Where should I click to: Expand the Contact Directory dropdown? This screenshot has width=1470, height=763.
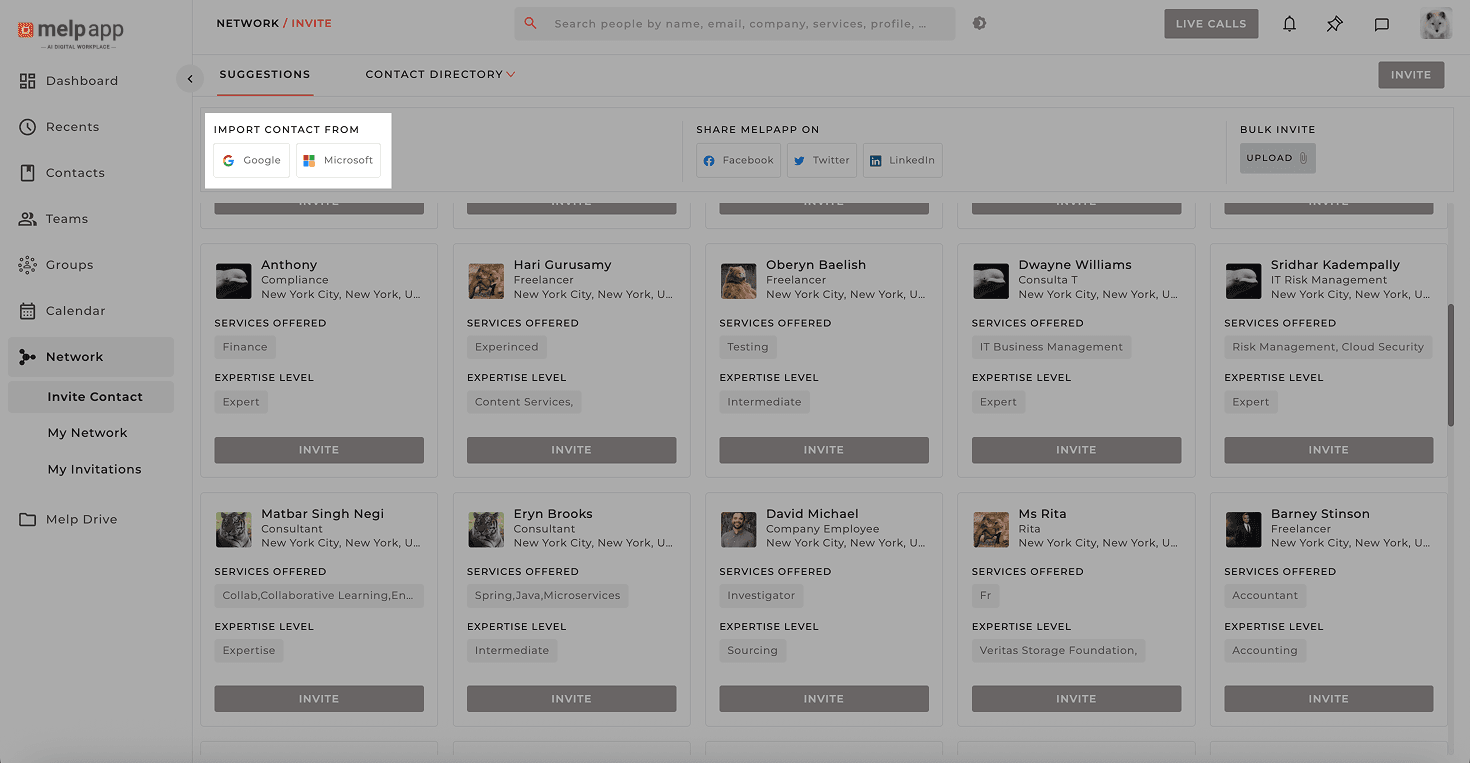(x=440, y=74)
